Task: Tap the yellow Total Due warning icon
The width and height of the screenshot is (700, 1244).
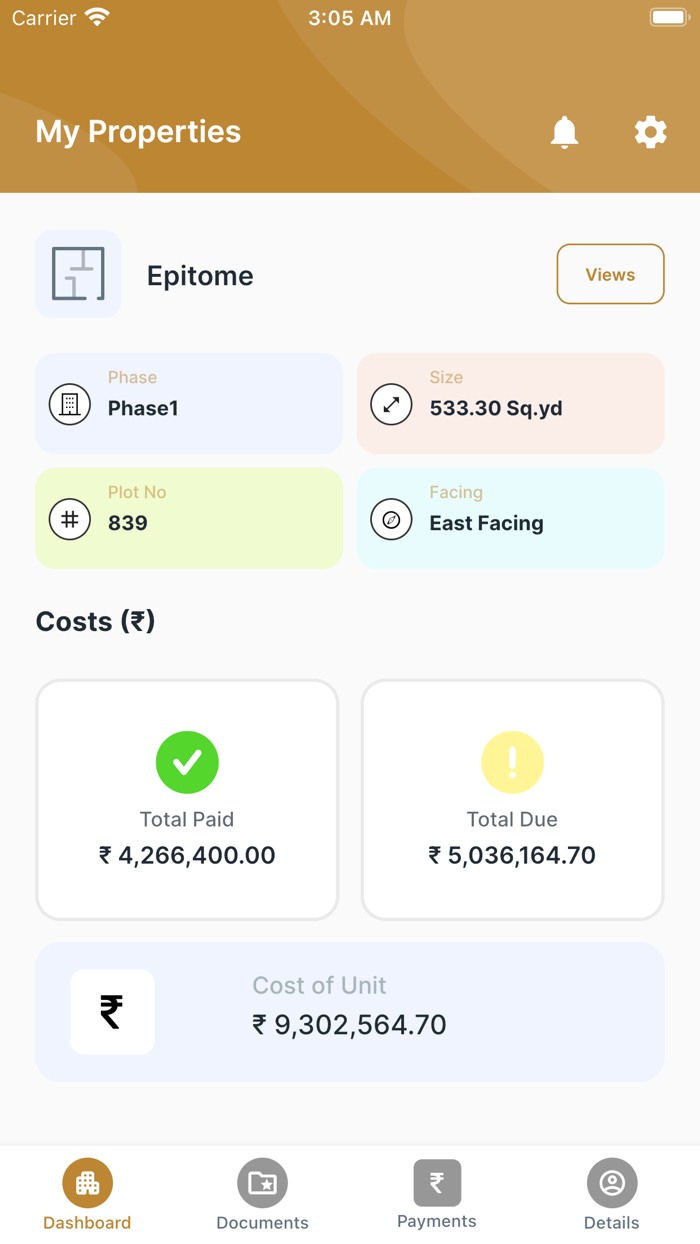Action: pos(512,762)
